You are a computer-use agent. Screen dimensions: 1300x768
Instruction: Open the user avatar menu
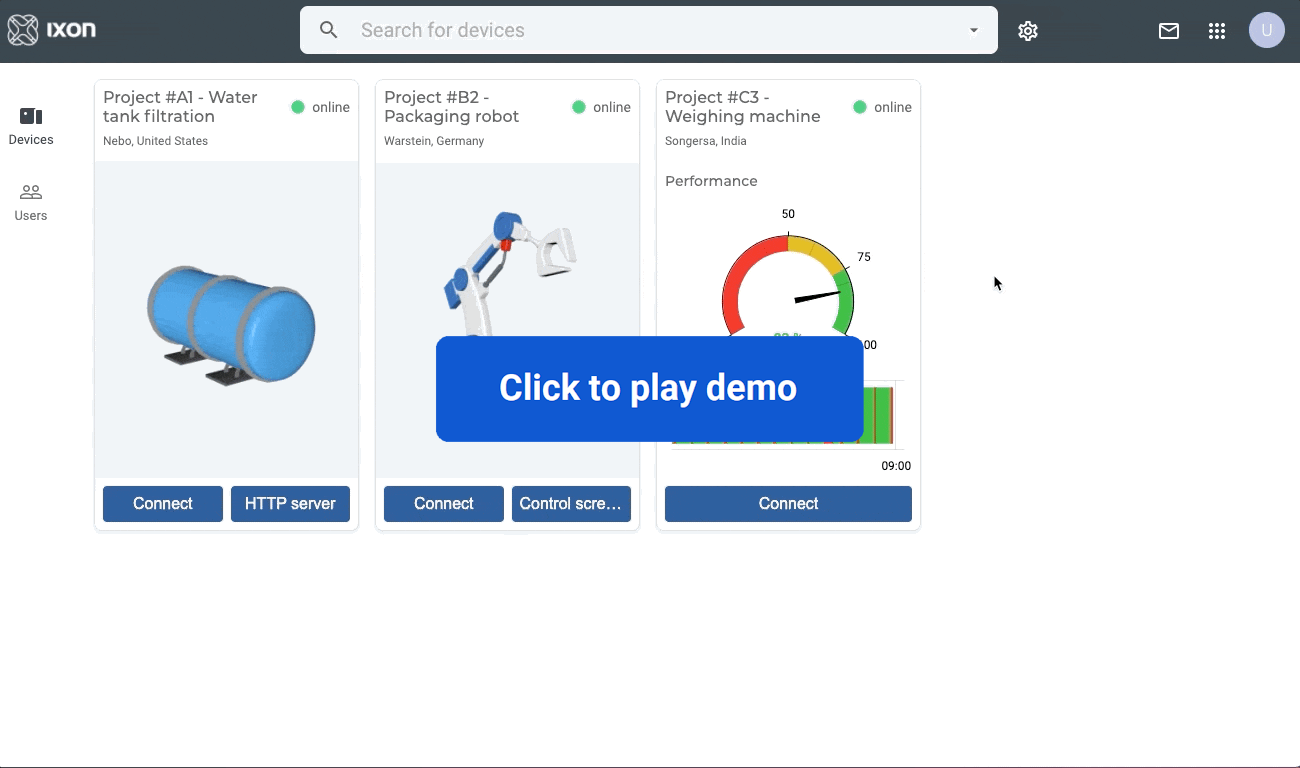click(1266, 30)
